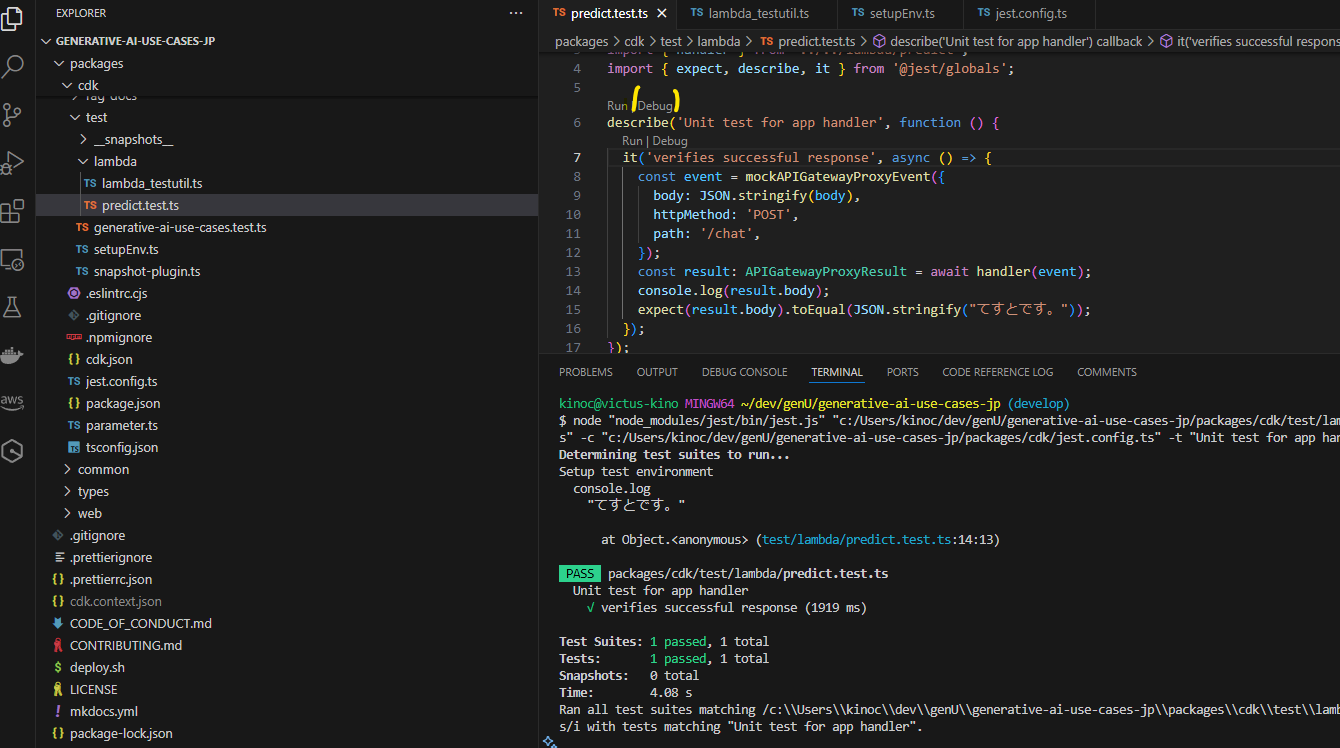
Task: Open the Run and Debug view
Action: pos(13,163)
